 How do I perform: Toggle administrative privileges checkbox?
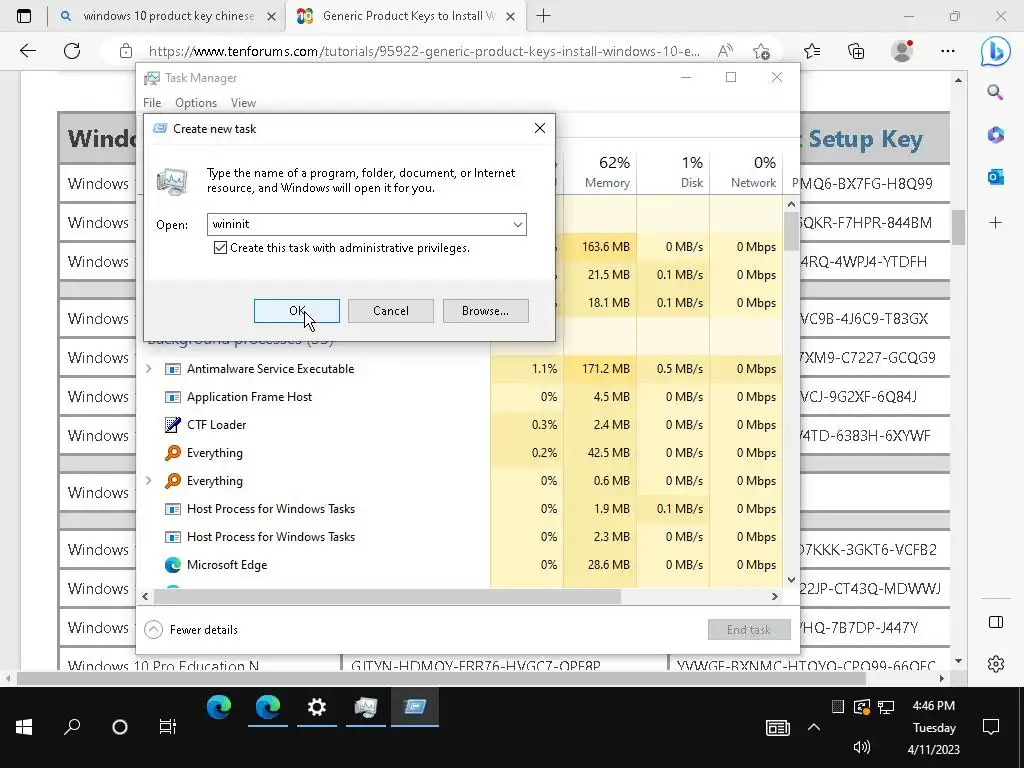point(220,248)
